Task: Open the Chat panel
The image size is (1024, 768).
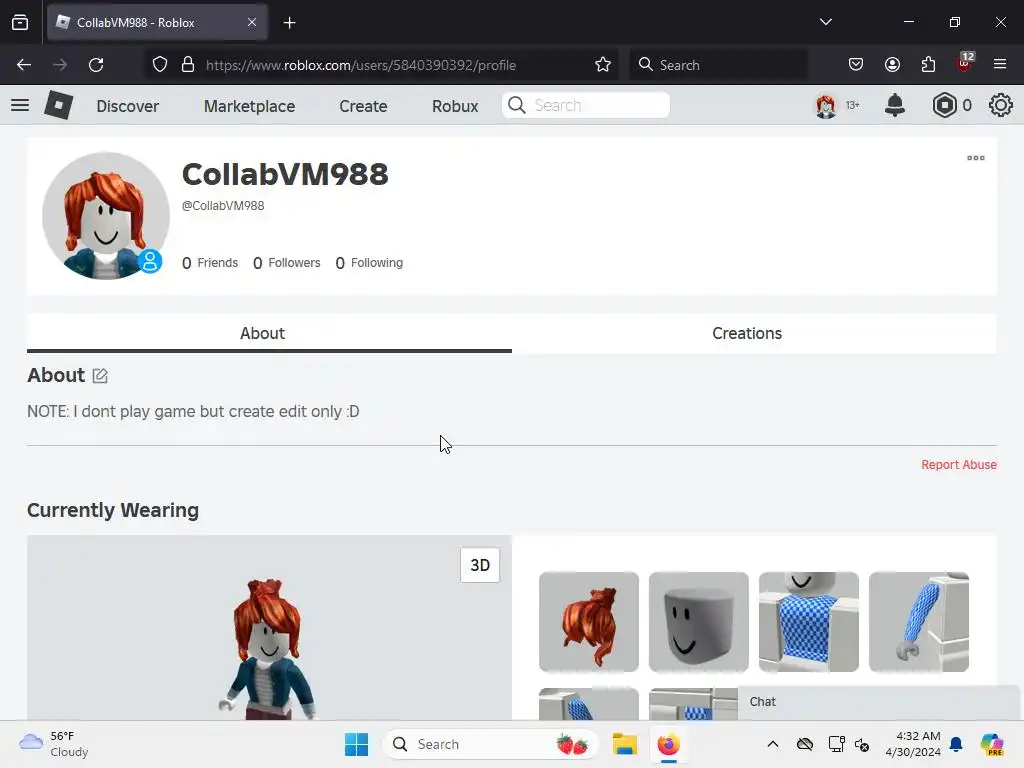Action: (x=878, y=702)
